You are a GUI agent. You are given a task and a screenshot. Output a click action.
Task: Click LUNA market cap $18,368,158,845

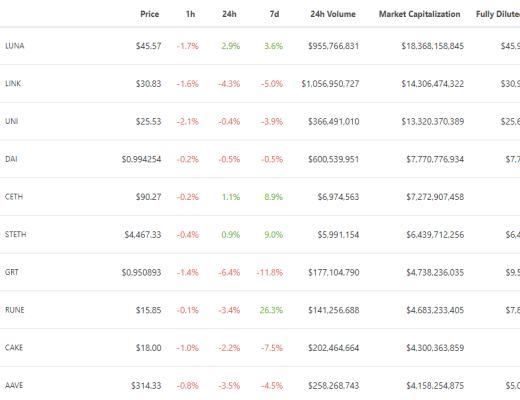(x=432, y=46)
